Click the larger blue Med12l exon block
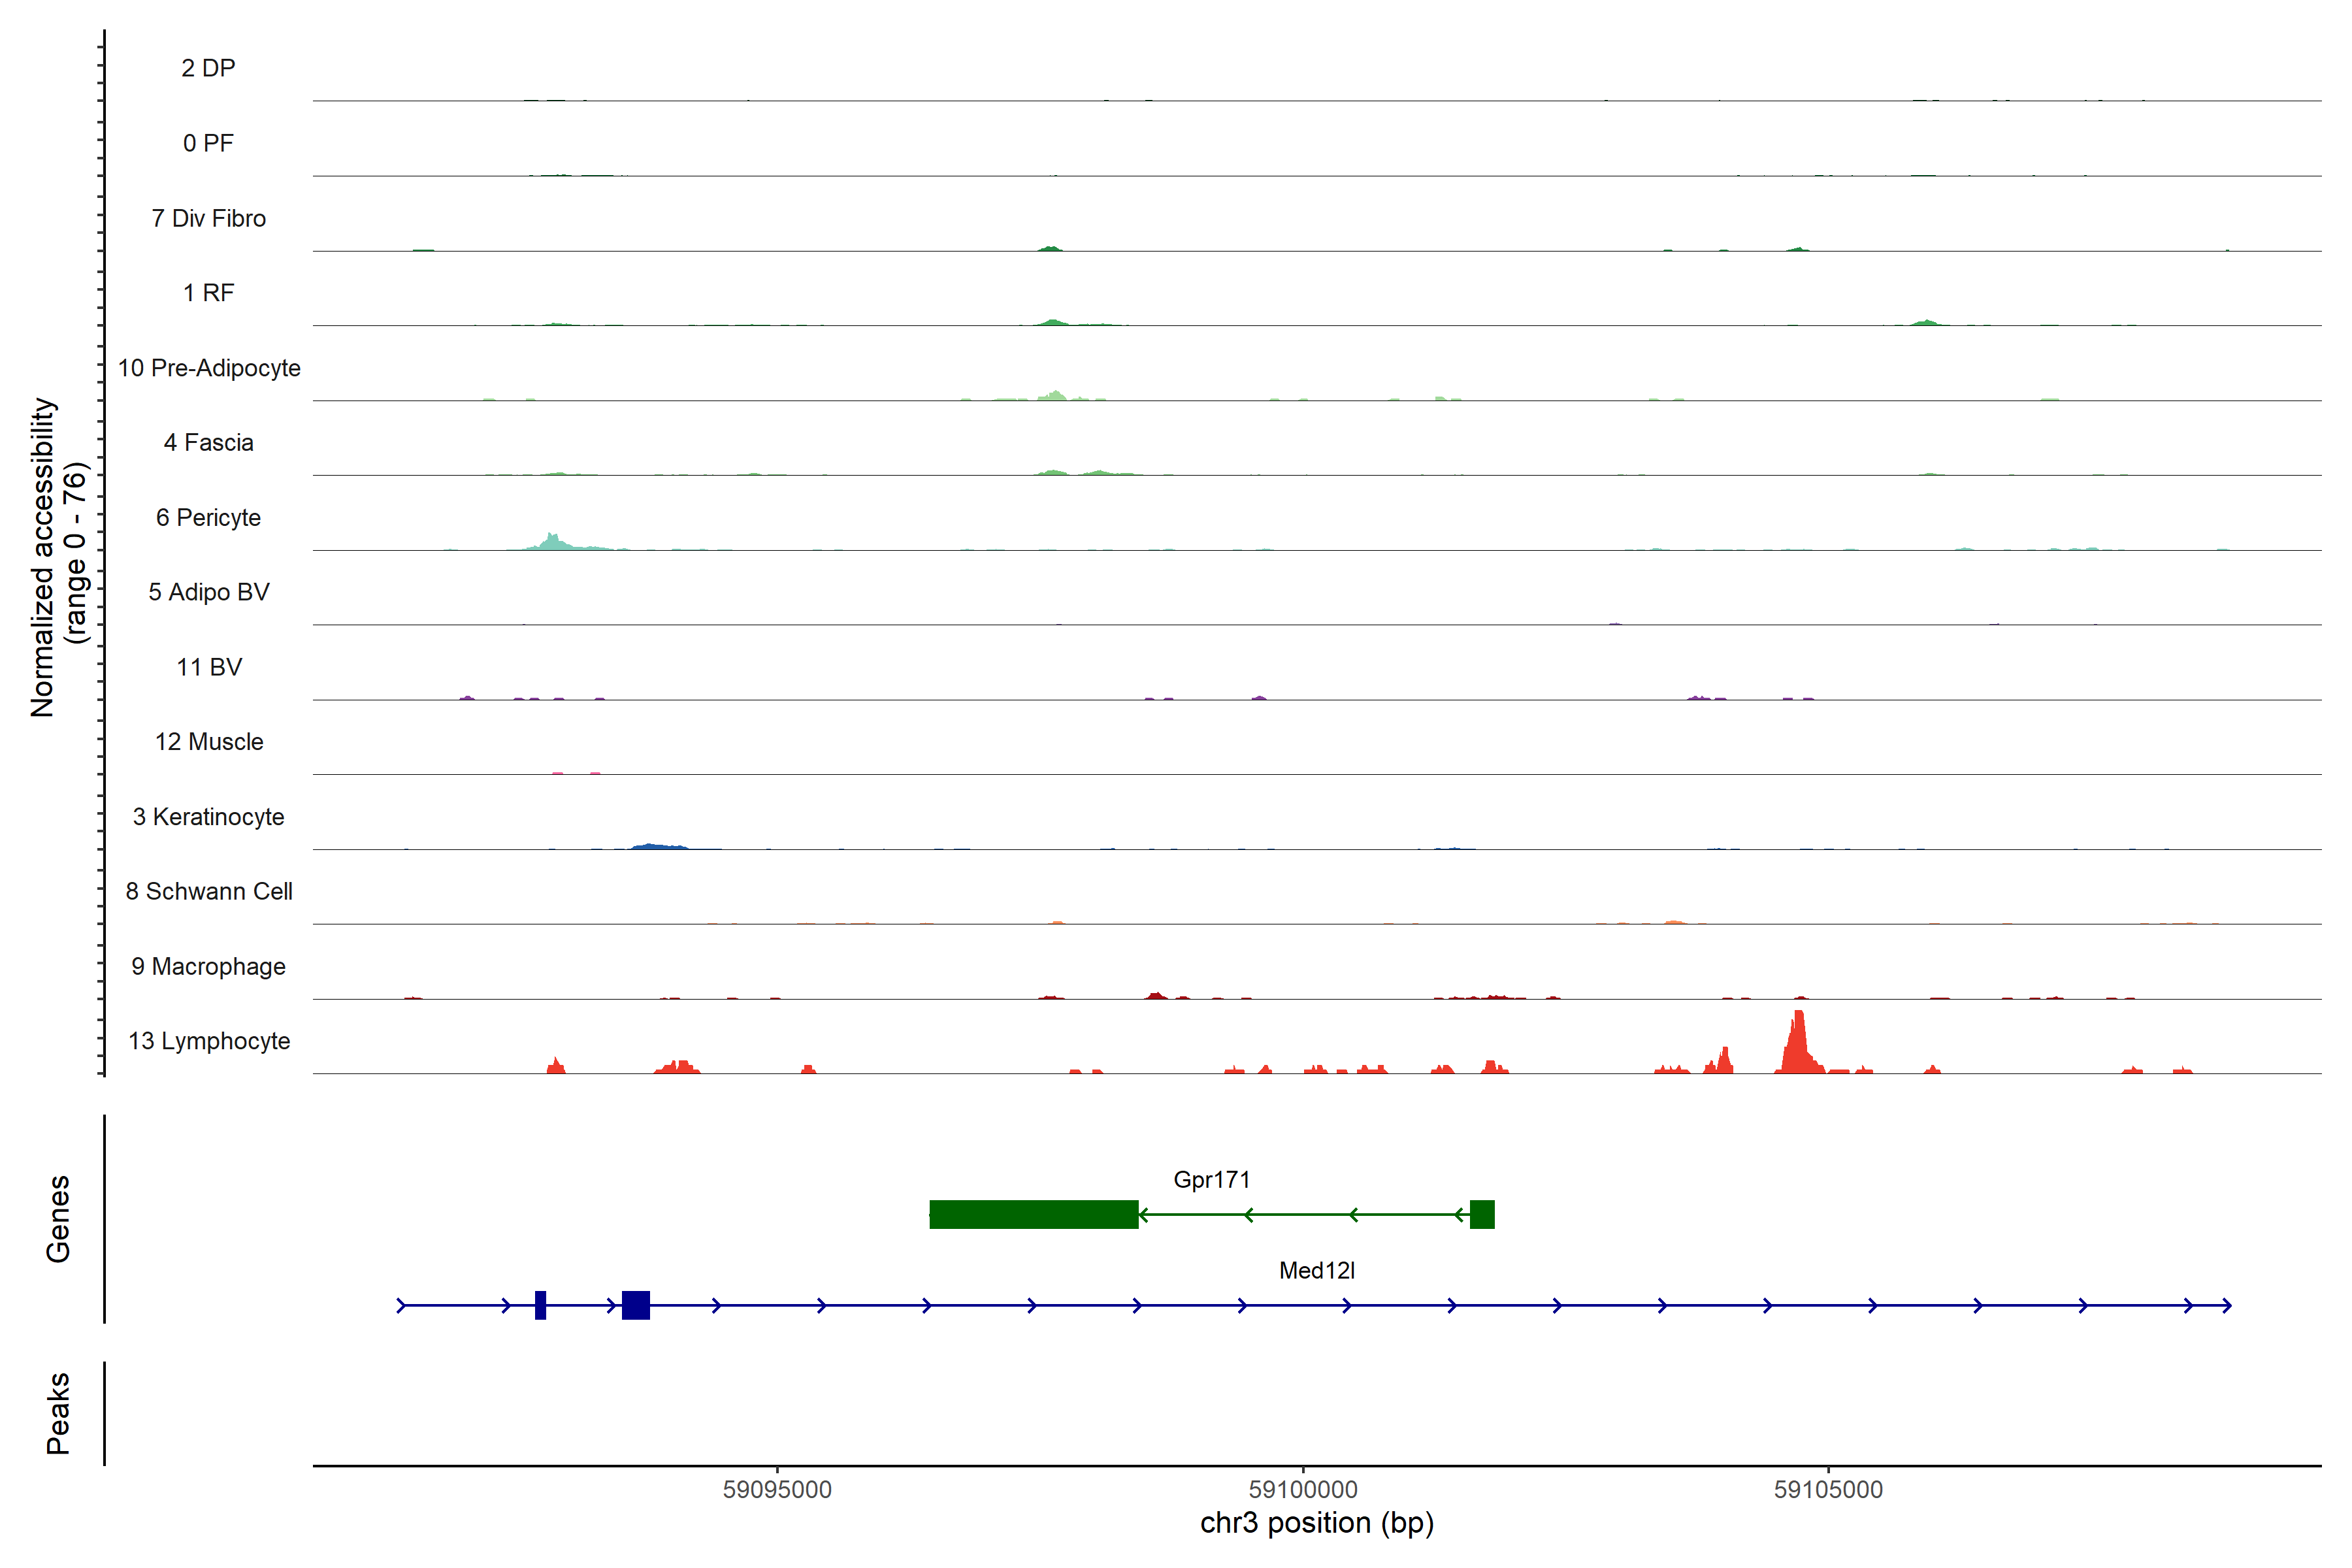Screen dimensions: 2352x1568 click(x=635, y=1305)
